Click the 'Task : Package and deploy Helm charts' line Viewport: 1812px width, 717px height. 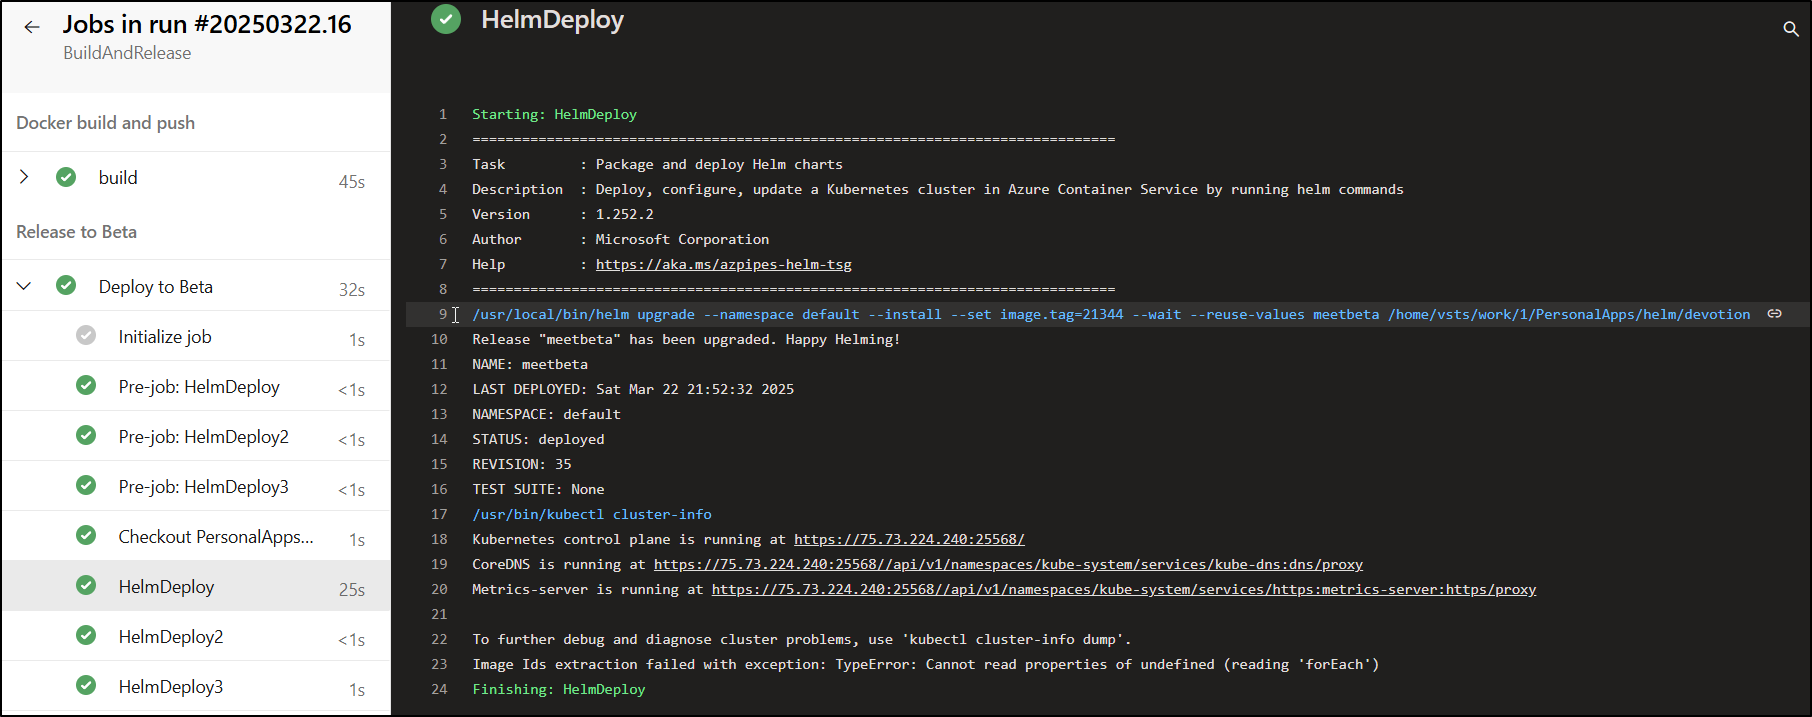click(658, 164)
